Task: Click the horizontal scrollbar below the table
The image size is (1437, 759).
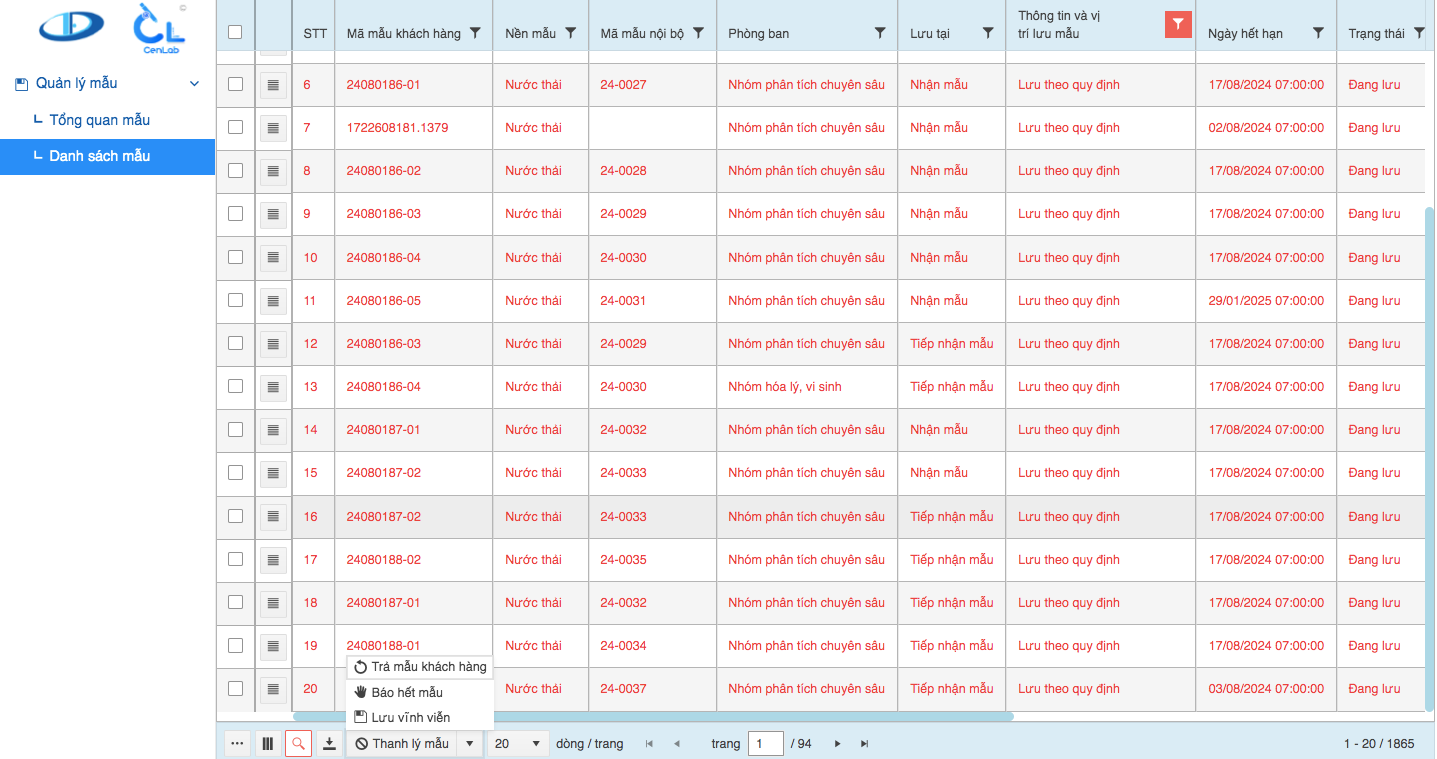Action: (653, 716)
